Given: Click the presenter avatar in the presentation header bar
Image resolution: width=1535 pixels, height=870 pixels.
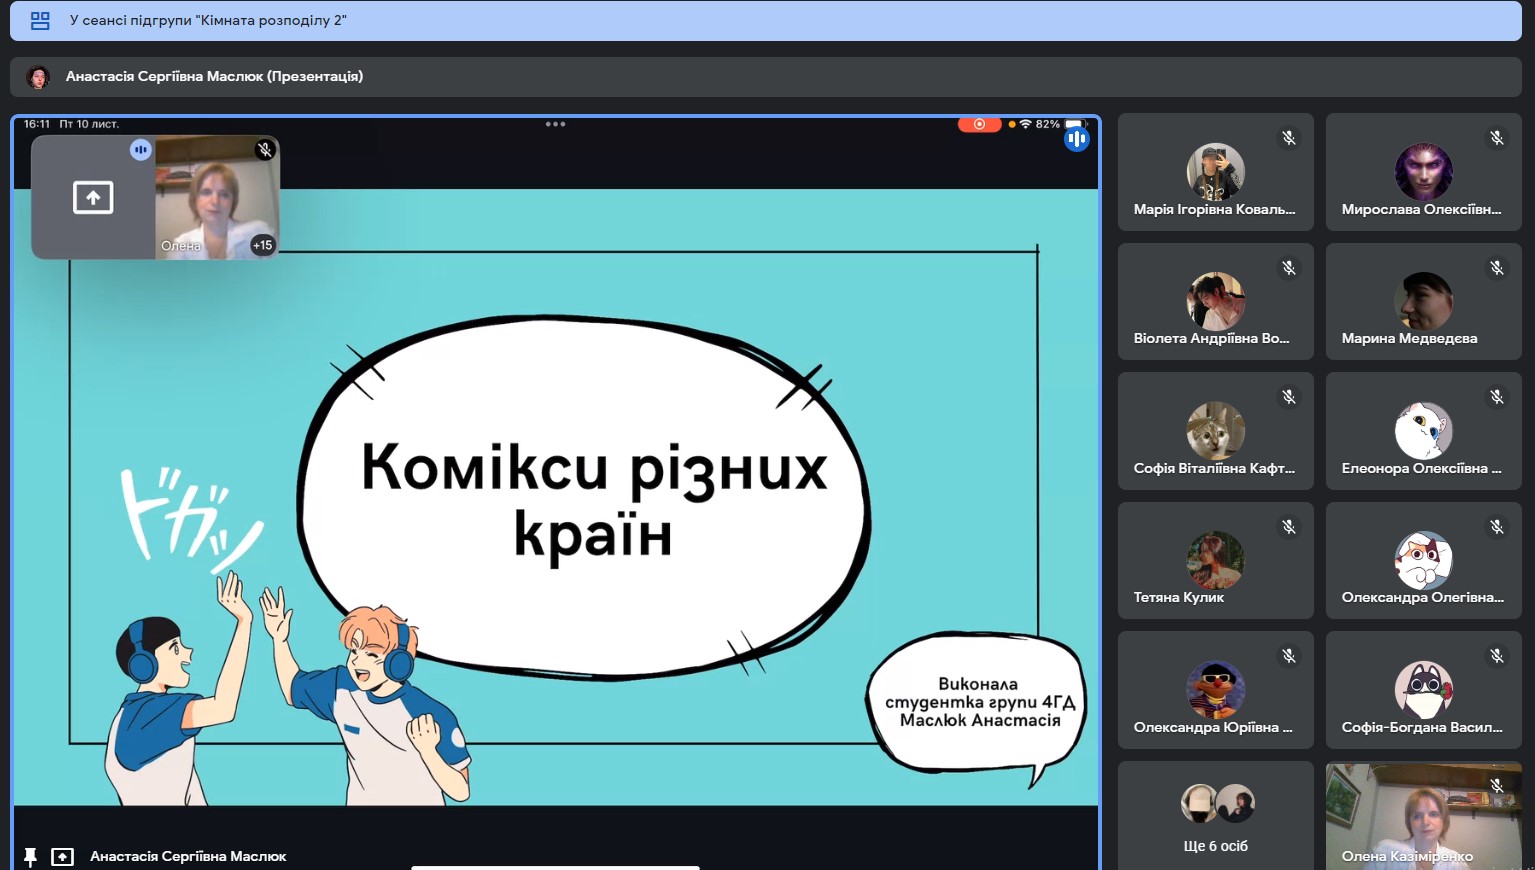Looking at the screenshot, I should (38, 77).
